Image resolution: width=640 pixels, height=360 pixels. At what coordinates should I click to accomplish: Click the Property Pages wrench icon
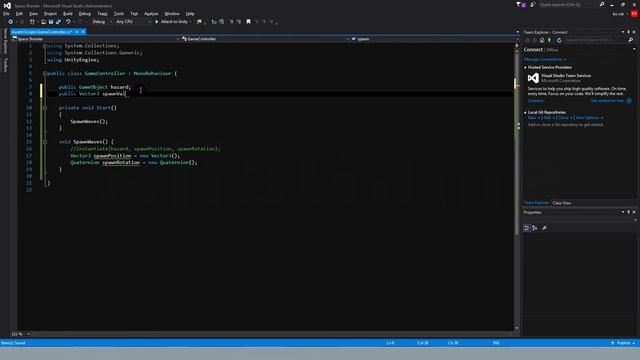click(544, 228)
